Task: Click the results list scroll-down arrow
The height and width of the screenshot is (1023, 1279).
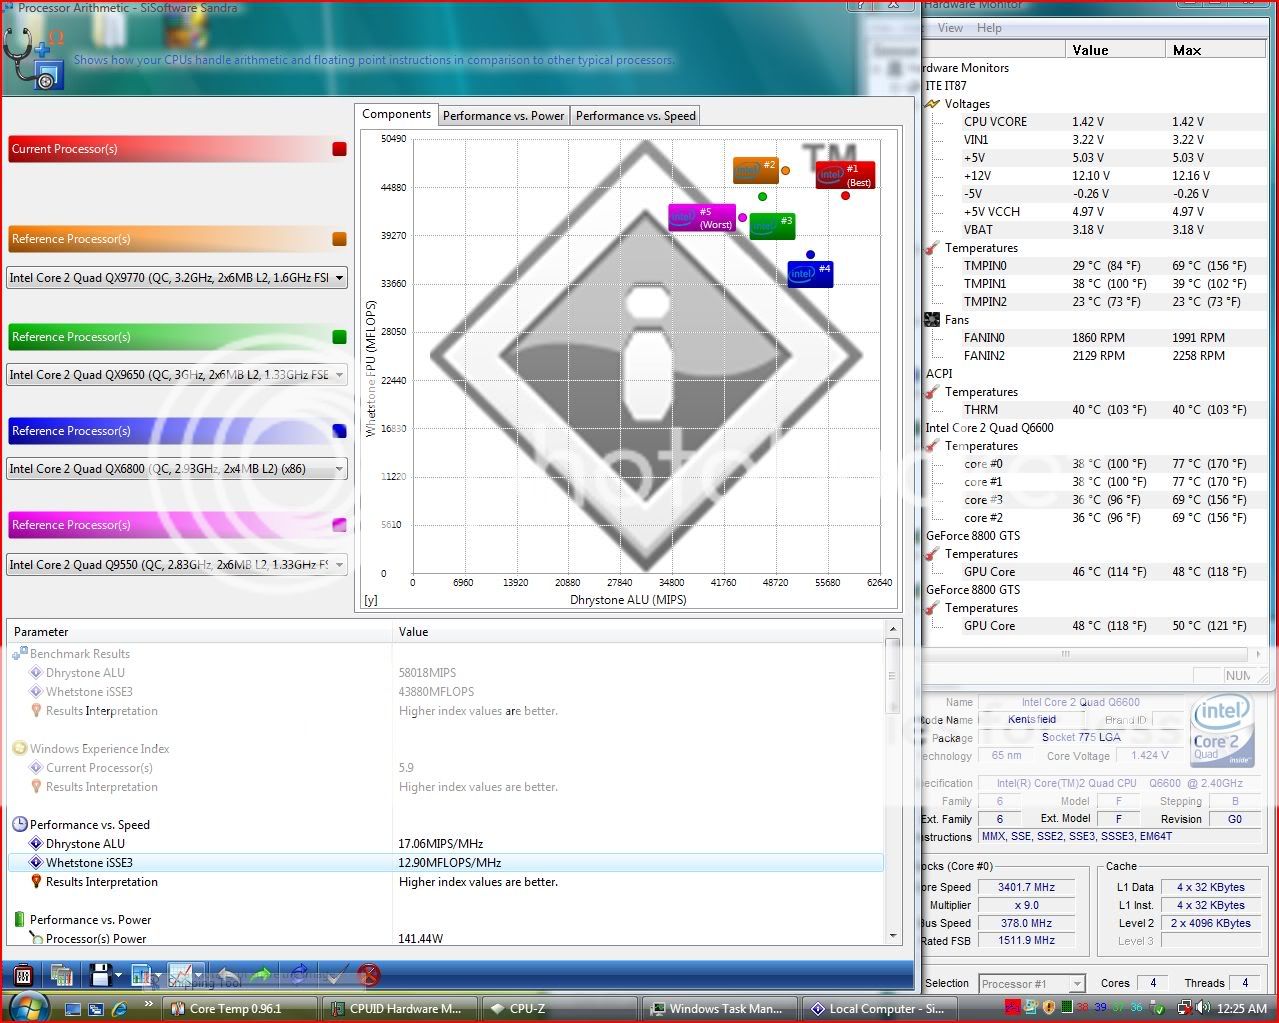Action: pos(893,936)
